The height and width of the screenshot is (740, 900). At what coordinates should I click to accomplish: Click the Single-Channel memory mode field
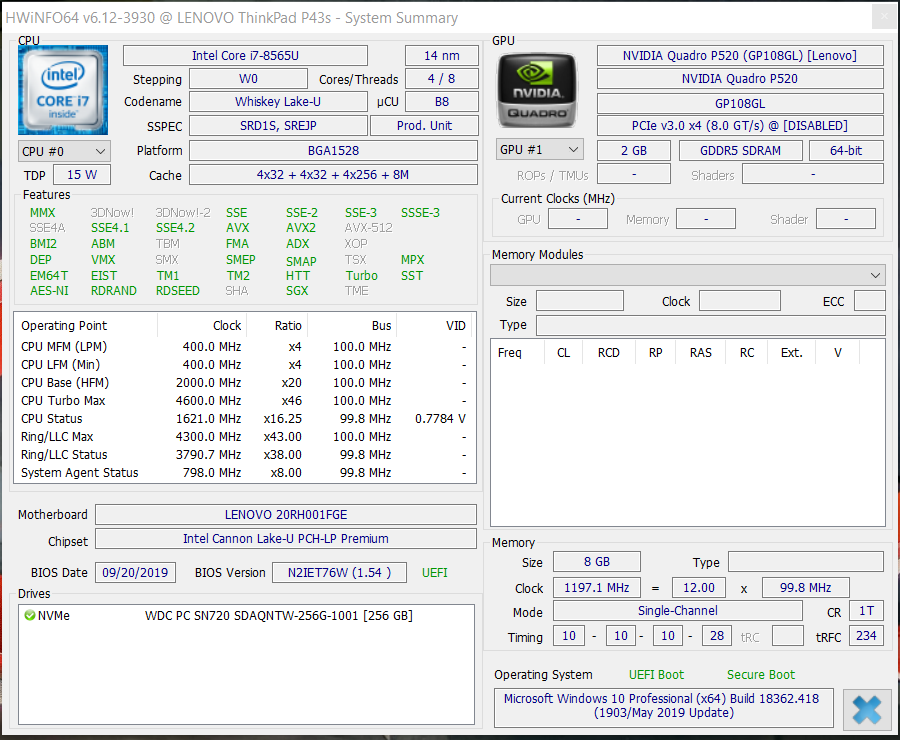click(x=677, y=611)
